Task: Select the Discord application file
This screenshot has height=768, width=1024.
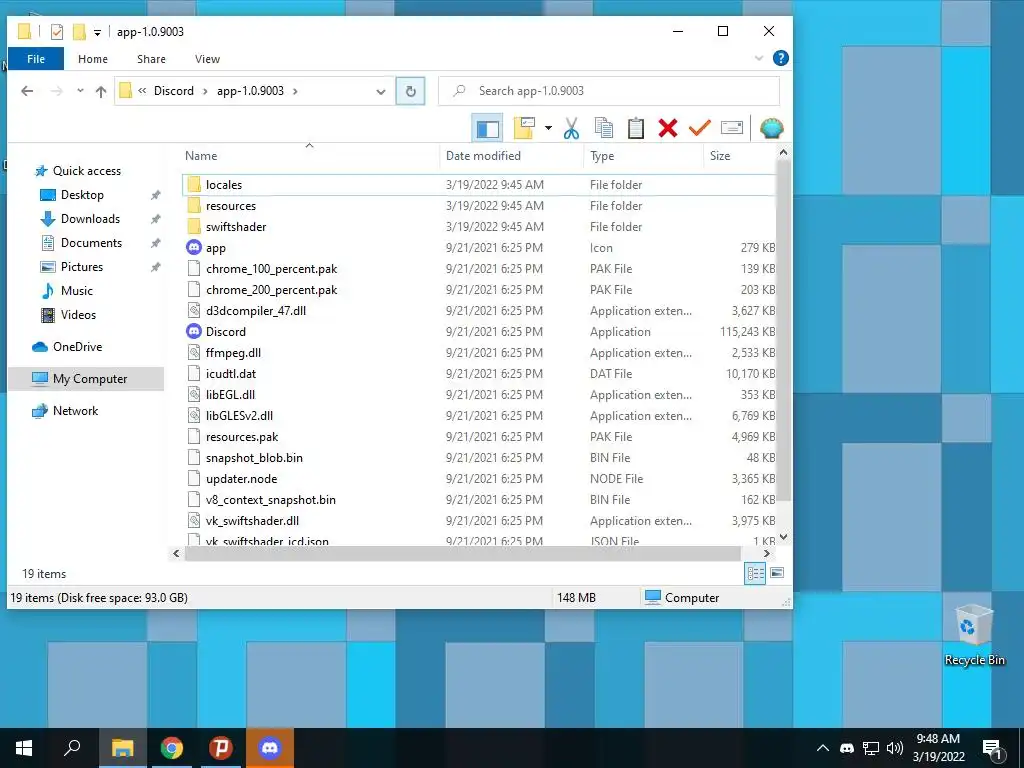Action: (479, 332)
